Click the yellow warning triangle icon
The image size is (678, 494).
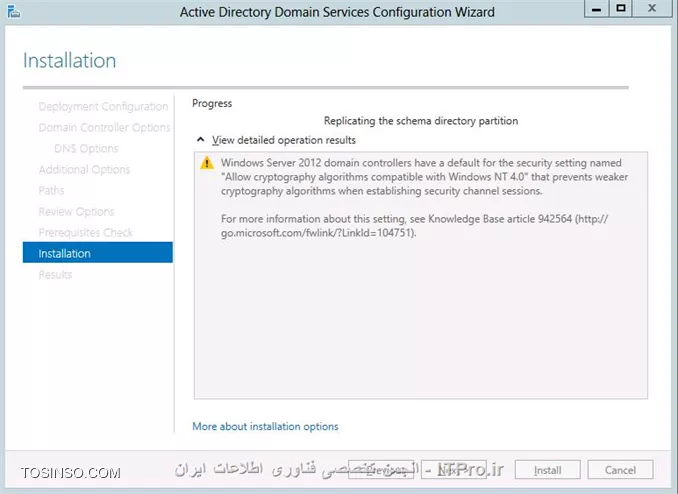(x=207, y=163)
